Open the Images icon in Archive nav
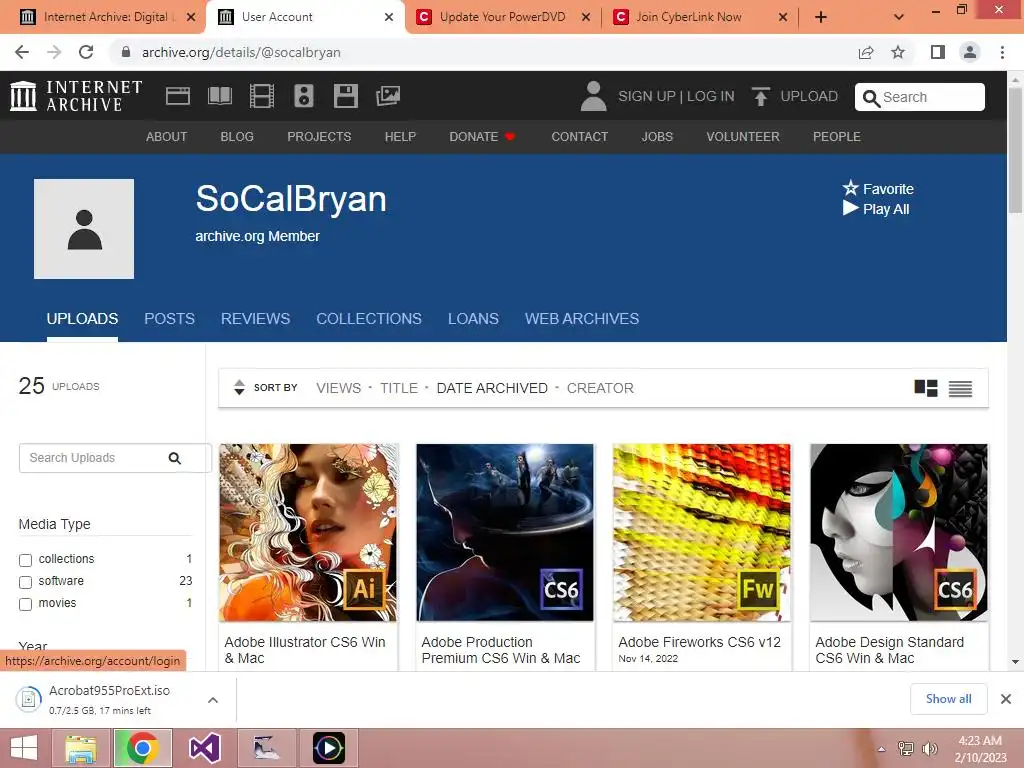1024x768 pixels. tap(388, 96)
